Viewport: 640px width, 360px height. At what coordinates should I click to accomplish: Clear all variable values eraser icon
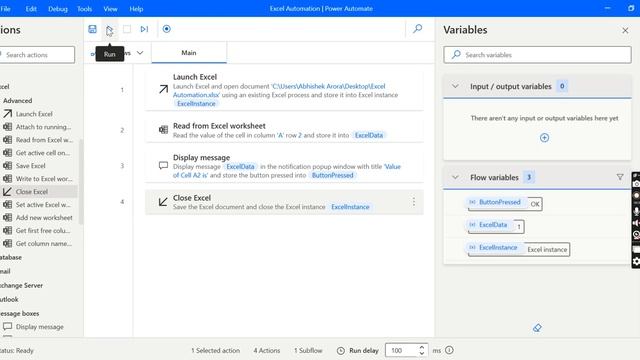(x=537, y=328)
